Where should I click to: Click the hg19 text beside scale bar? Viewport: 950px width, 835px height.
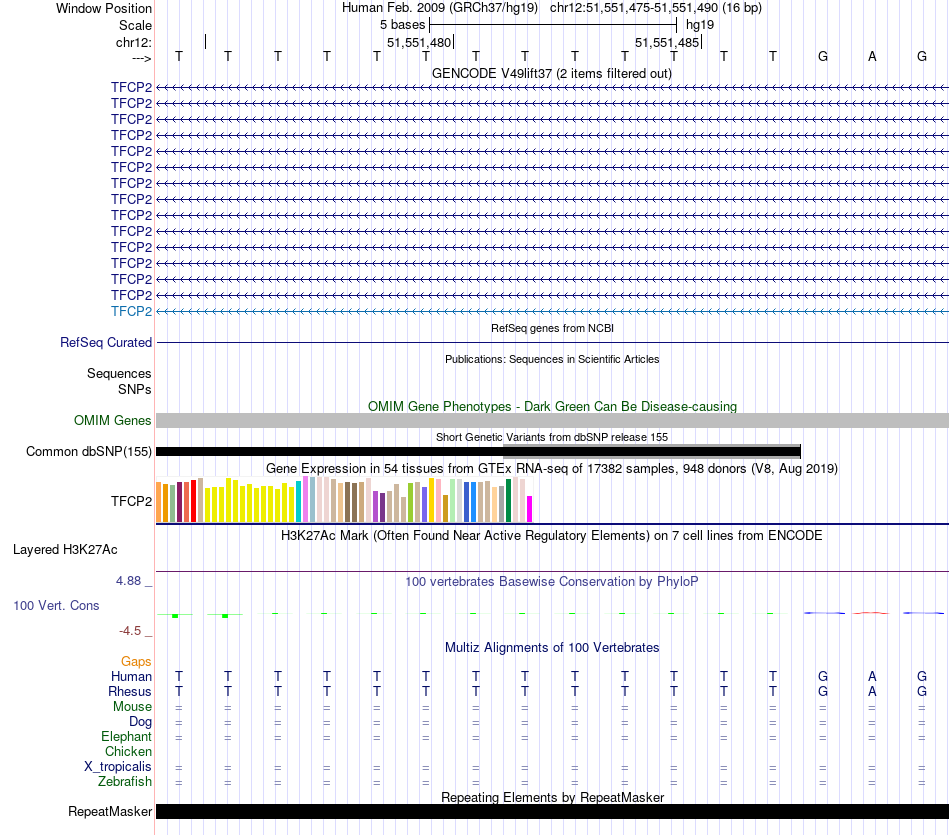pyautogui.click(x=700, y=25)
